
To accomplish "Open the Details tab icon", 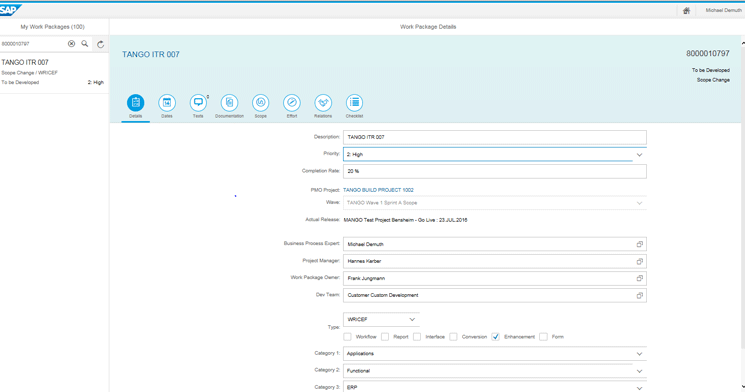I will point(135,103).
